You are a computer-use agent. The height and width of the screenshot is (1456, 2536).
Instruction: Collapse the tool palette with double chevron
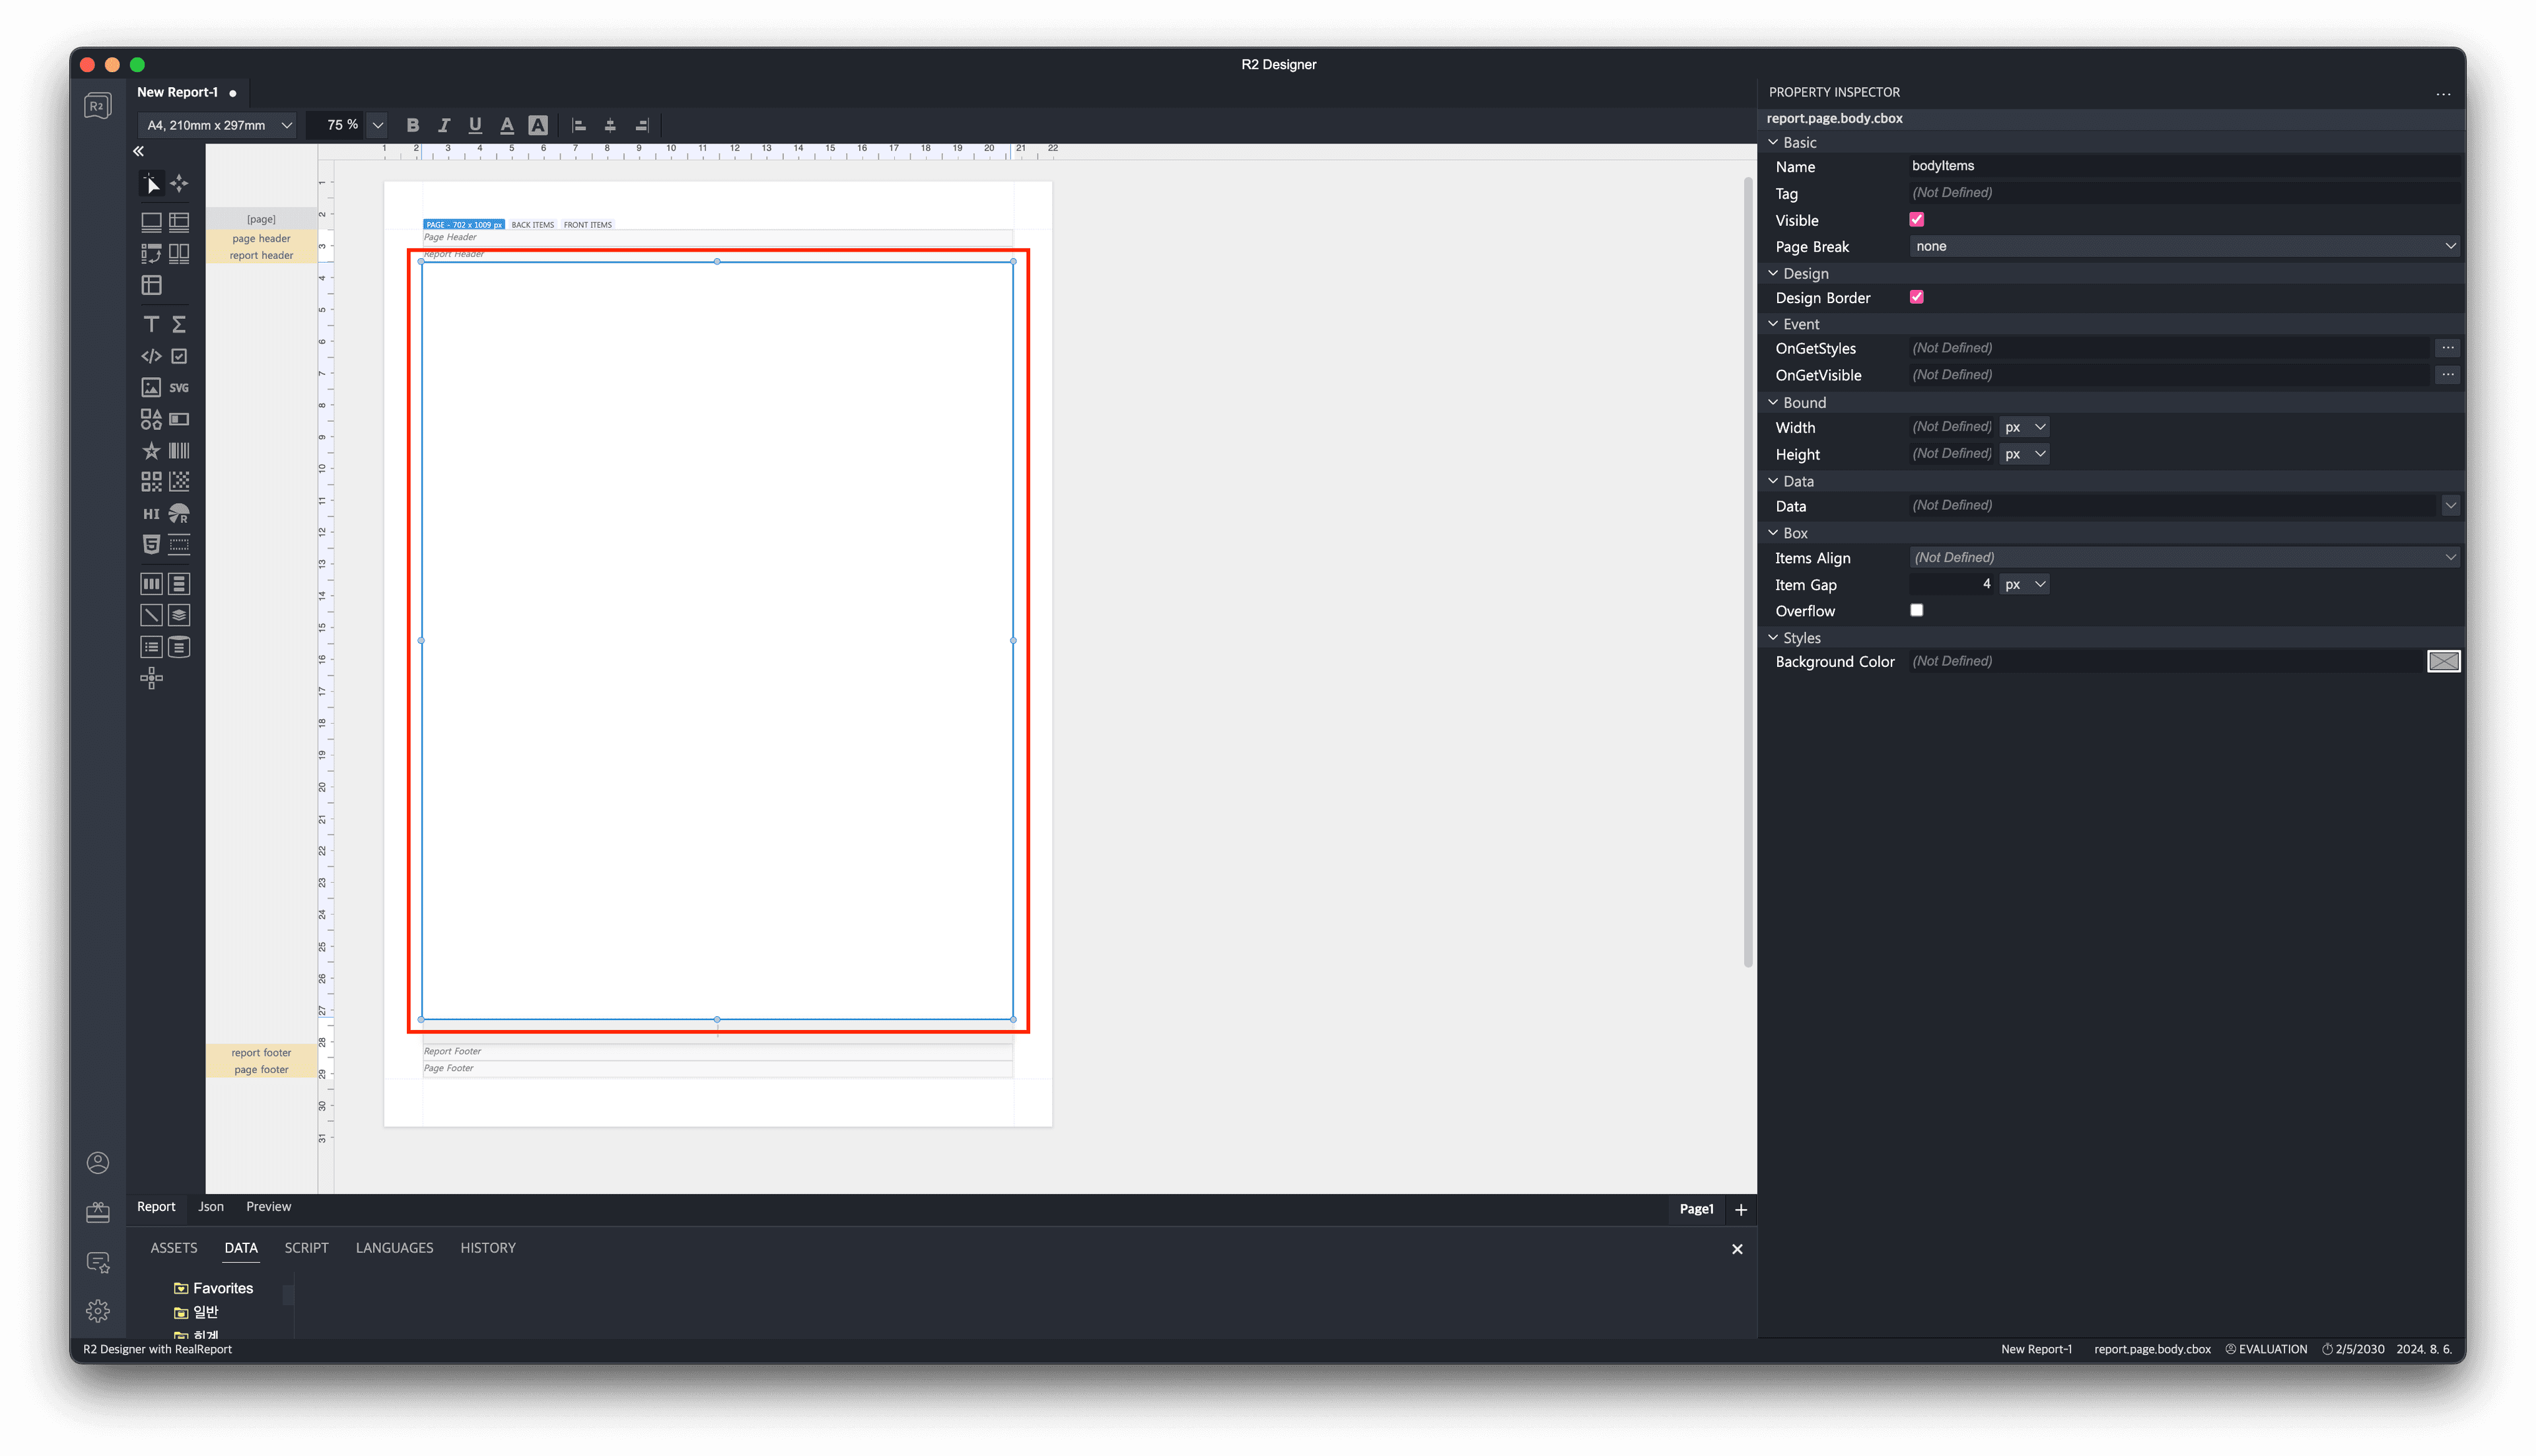point(139,151)
